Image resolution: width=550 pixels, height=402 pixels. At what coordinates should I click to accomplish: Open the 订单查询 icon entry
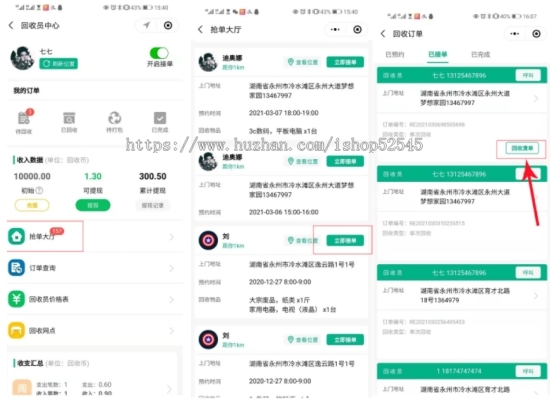pos(16,268)
